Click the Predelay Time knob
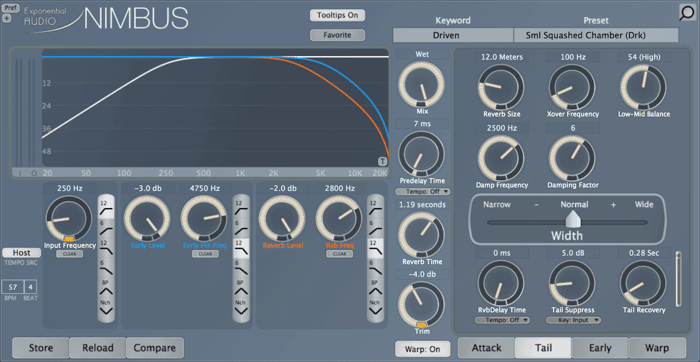 (x=421, y=154)
